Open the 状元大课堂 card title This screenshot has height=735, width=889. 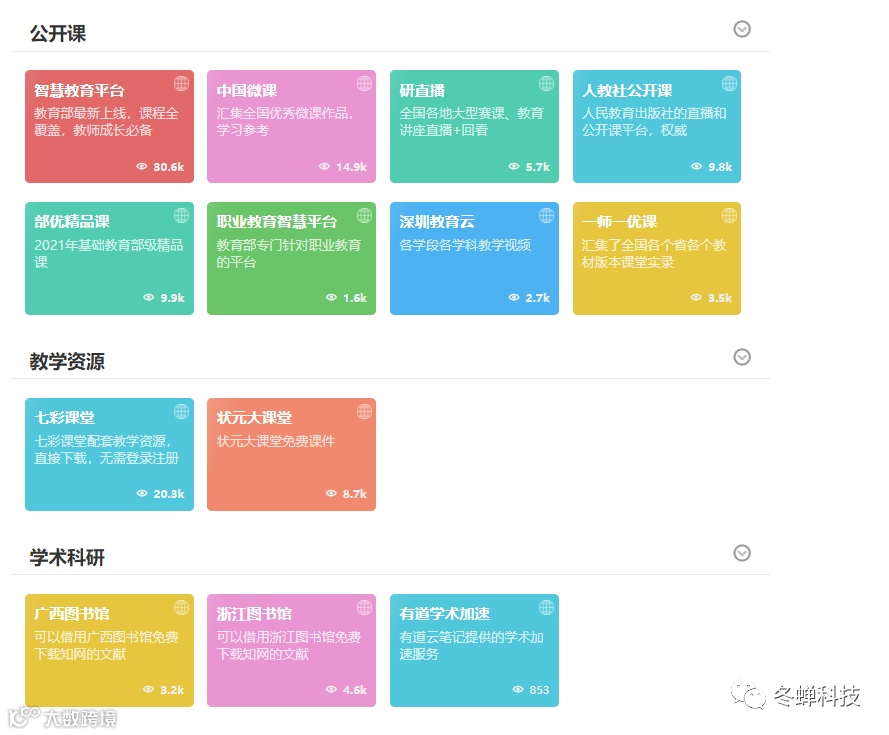[254, 417]
